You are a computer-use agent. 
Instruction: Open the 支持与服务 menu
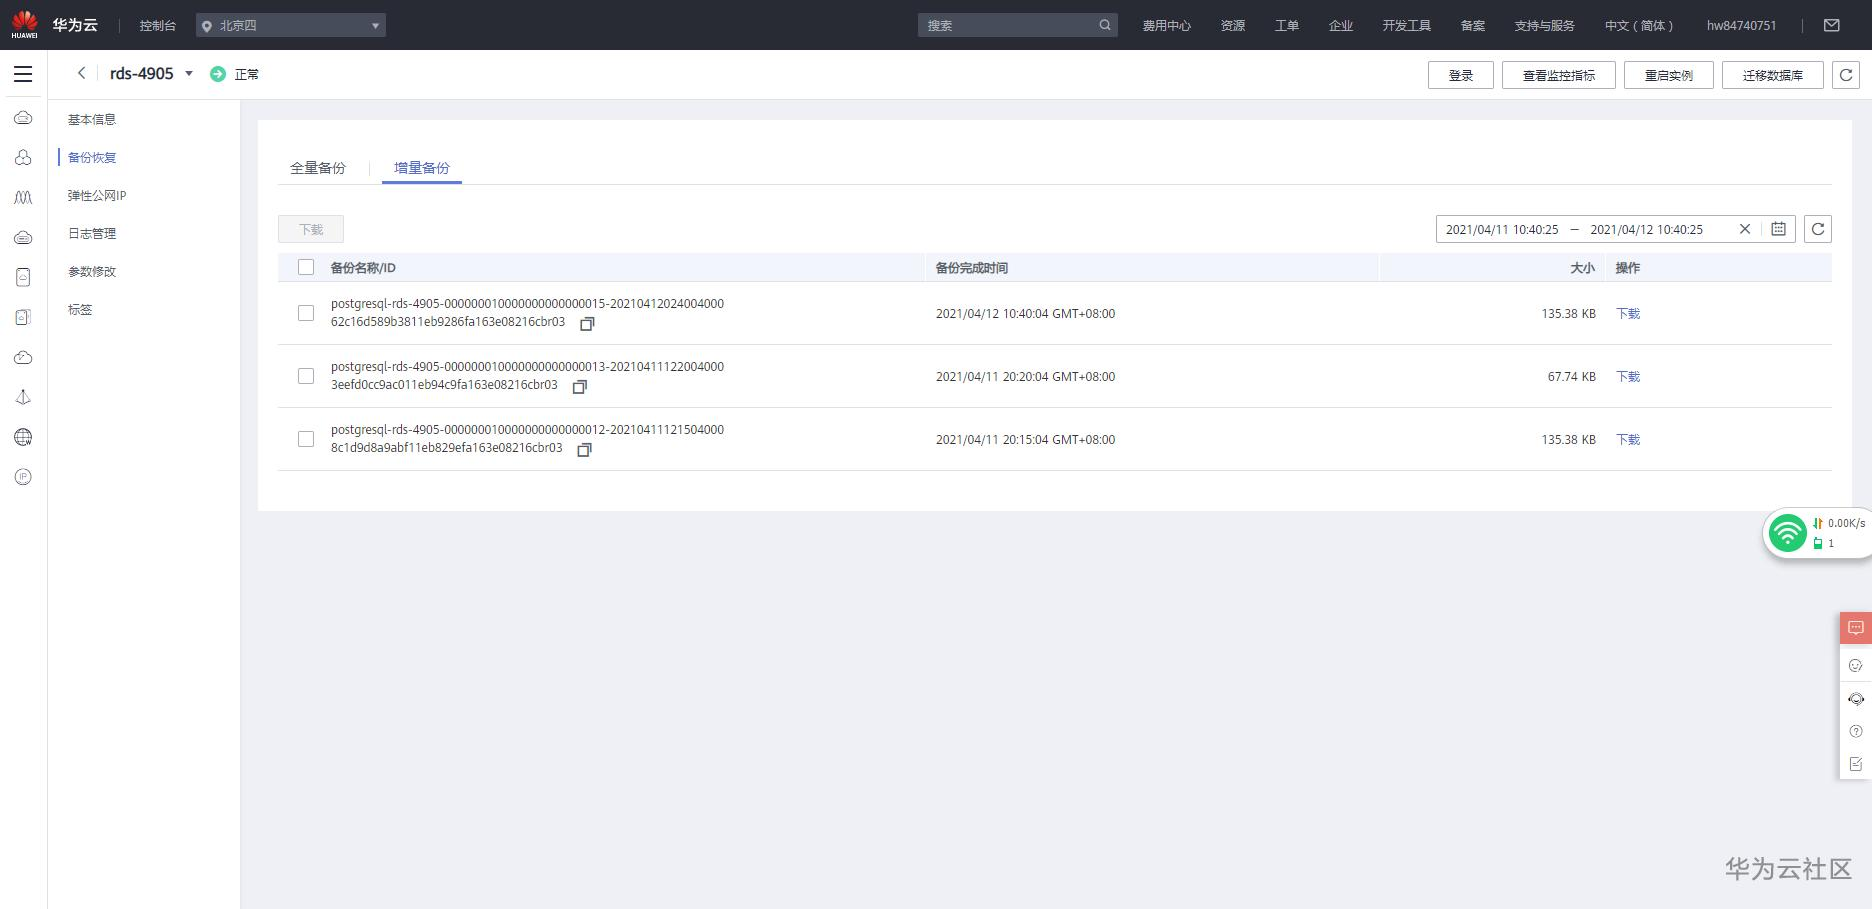point(1544,26)
